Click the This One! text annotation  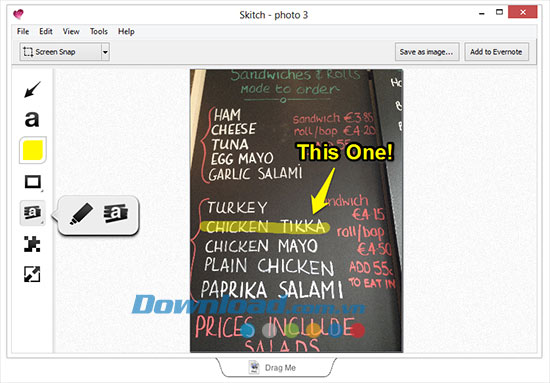coord(345,152)
